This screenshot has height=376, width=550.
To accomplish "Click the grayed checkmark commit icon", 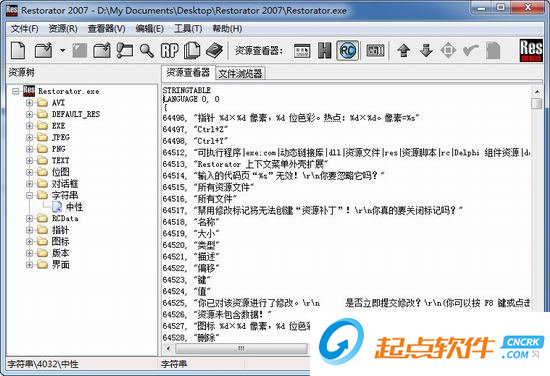I will tap(470, 51).
